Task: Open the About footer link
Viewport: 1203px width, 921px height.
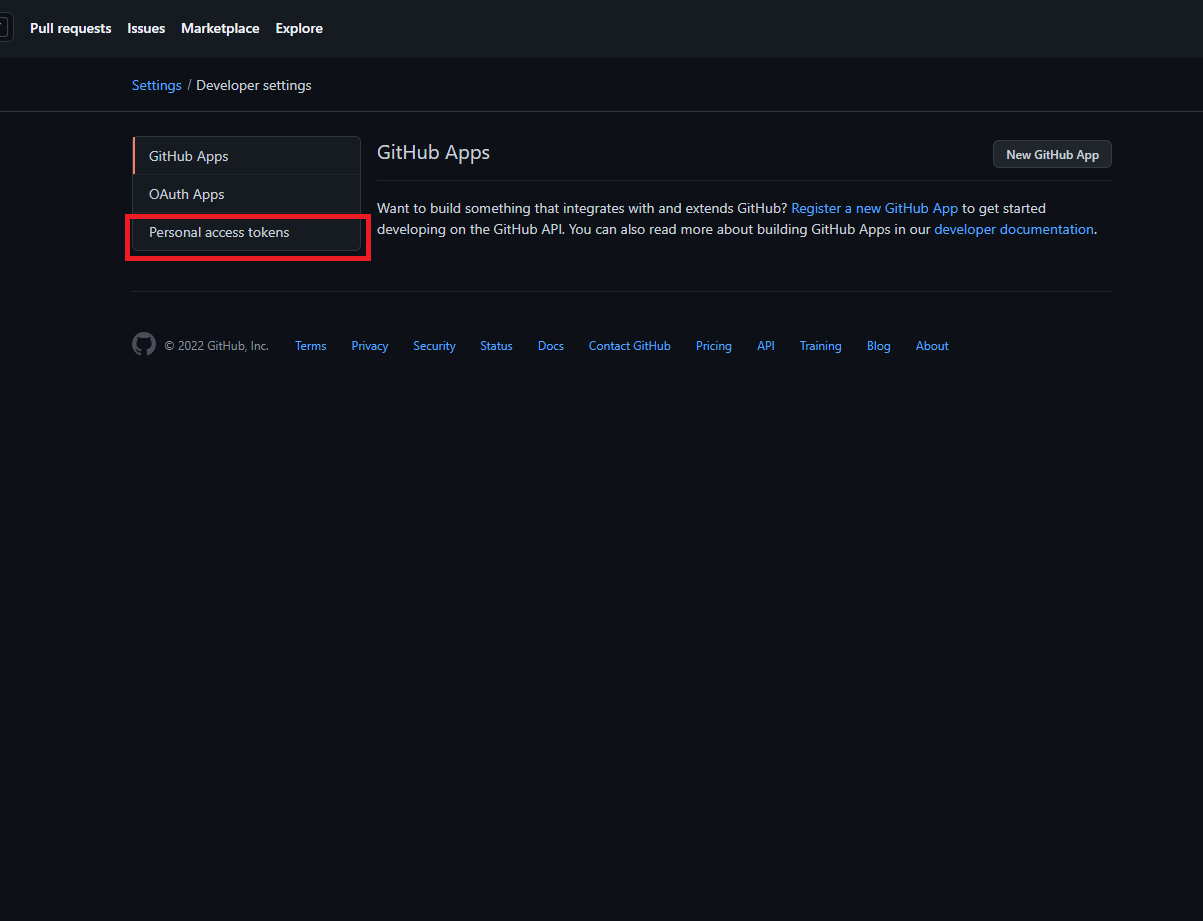Action: click(932, 346)
